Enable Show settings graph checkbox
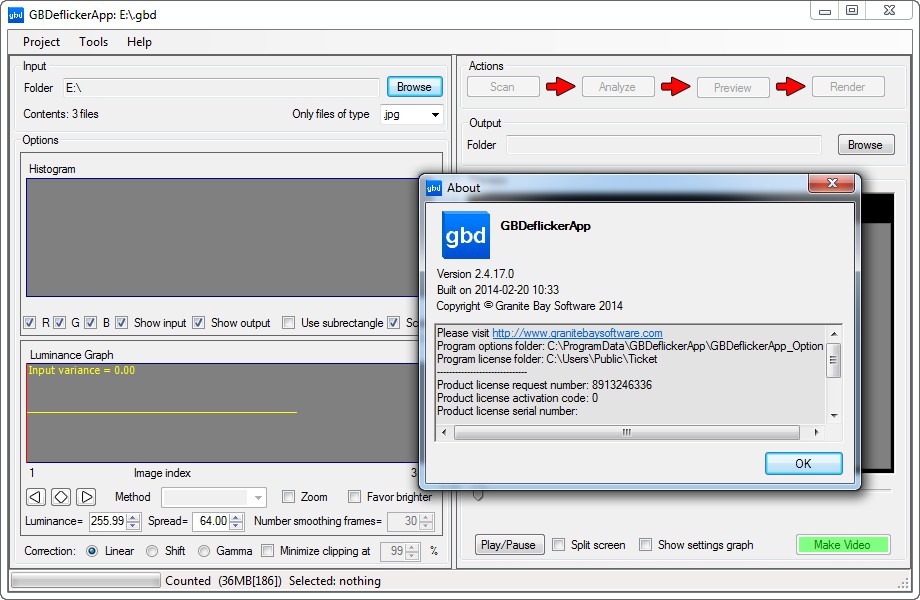This screenshot has height=600, width=920. coord(645,545)
